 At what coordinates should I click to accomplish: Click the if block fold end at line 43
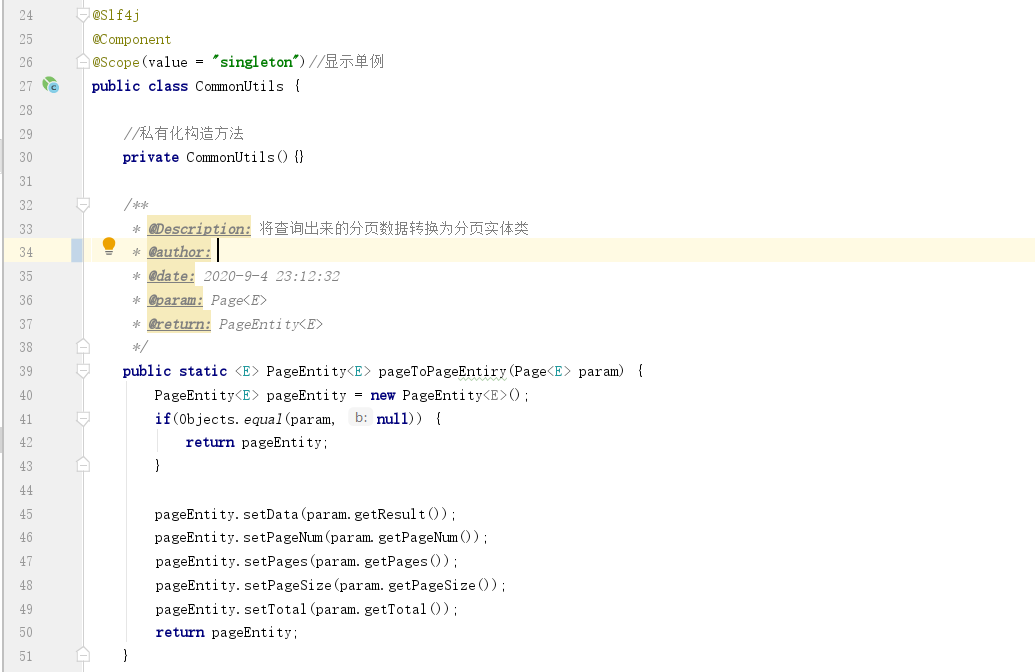click(83, 465)
